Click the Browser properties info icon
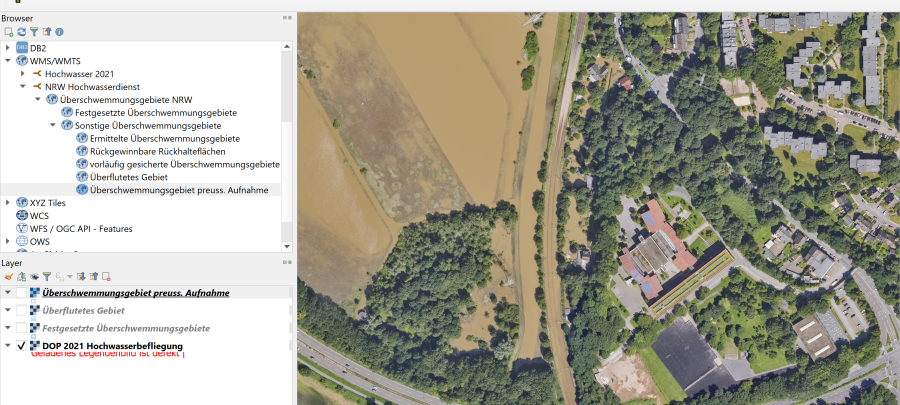 click(x=59, y=32)
